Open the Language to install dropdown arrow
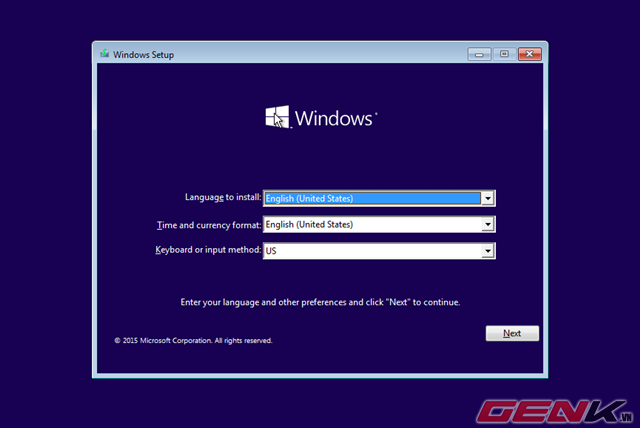 coord(488,198)
